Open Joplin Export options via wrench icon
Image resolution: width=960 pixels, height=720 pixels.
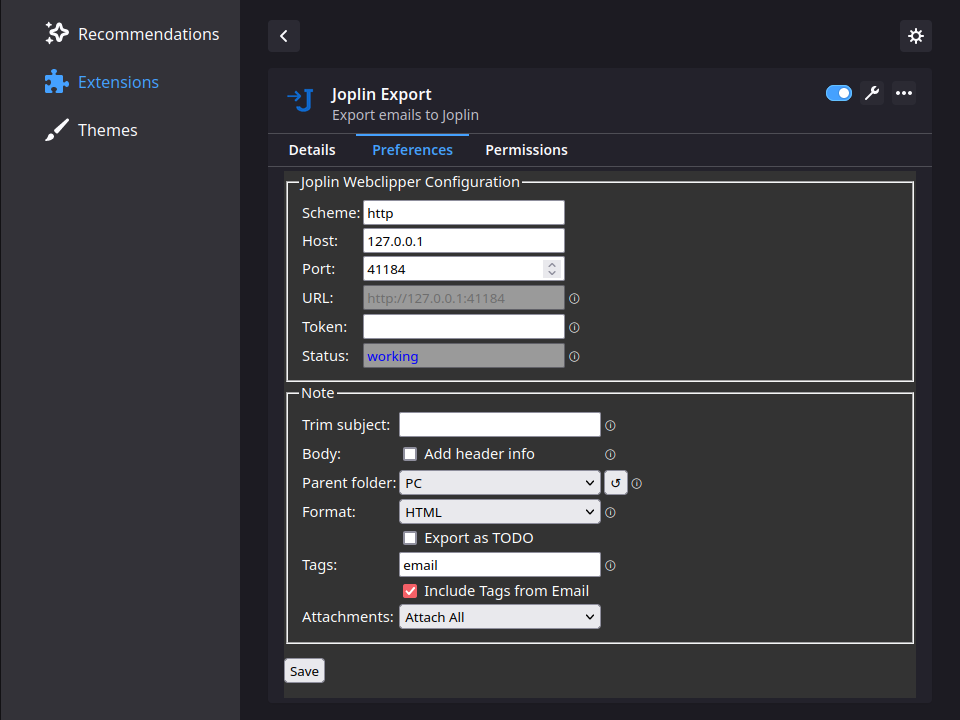click(x=872, y=93)
